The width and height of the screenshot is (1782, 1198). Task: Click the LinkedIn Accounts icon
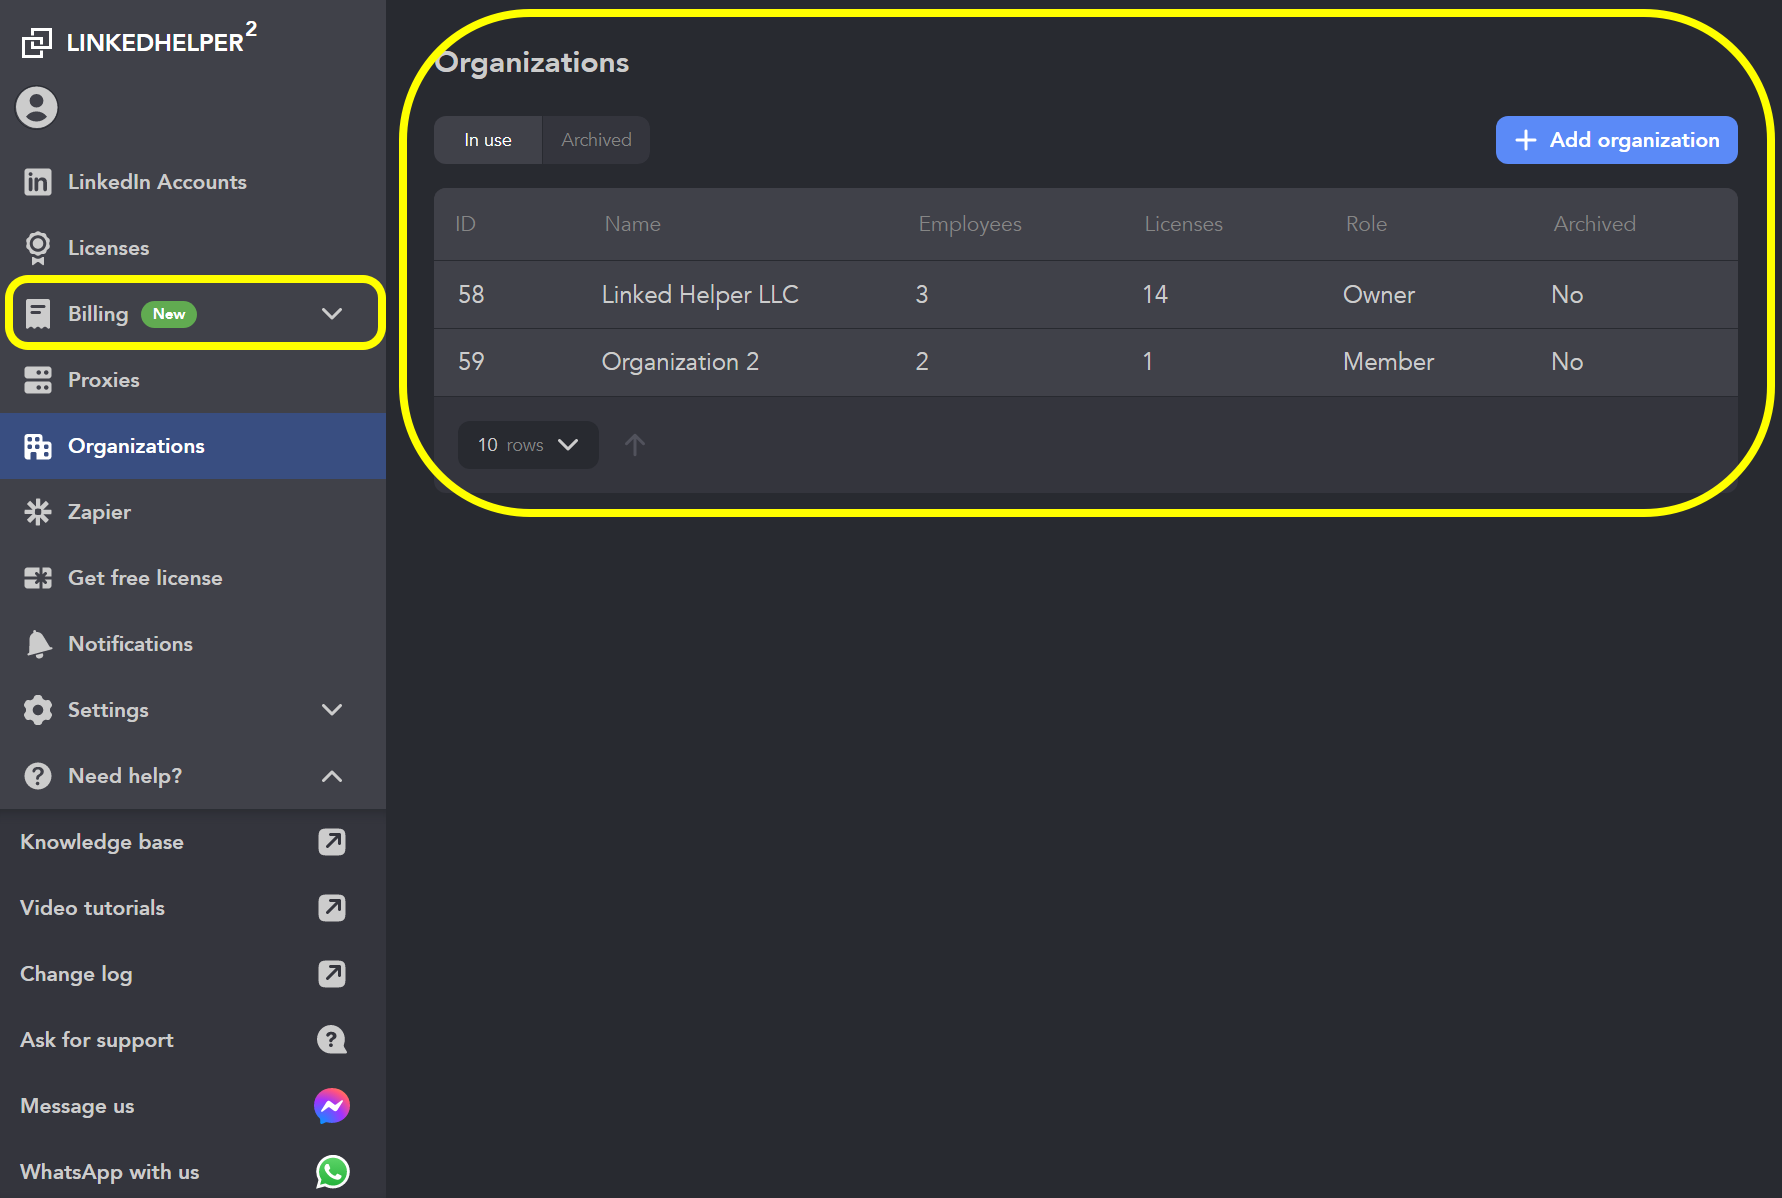(38, 182)
